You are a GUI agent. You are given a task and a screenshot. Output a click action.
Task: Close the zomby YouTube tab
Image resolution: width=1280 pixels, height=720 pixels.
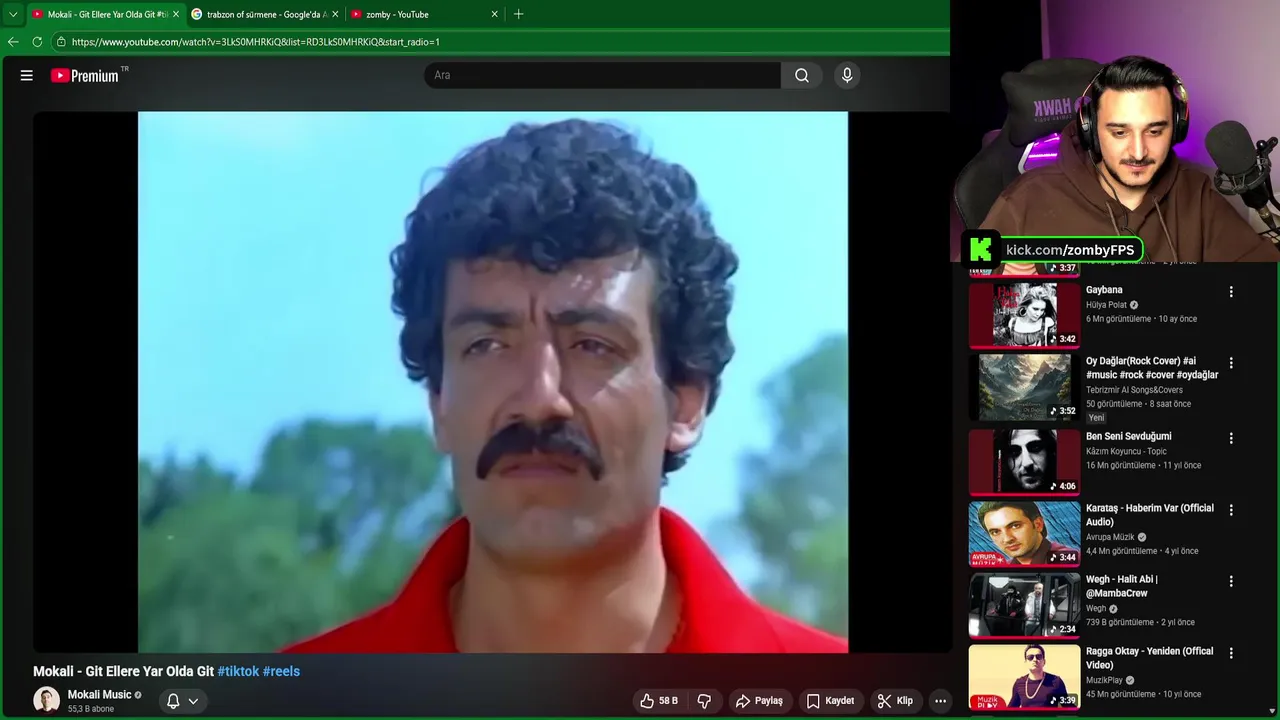coord(494,14)
